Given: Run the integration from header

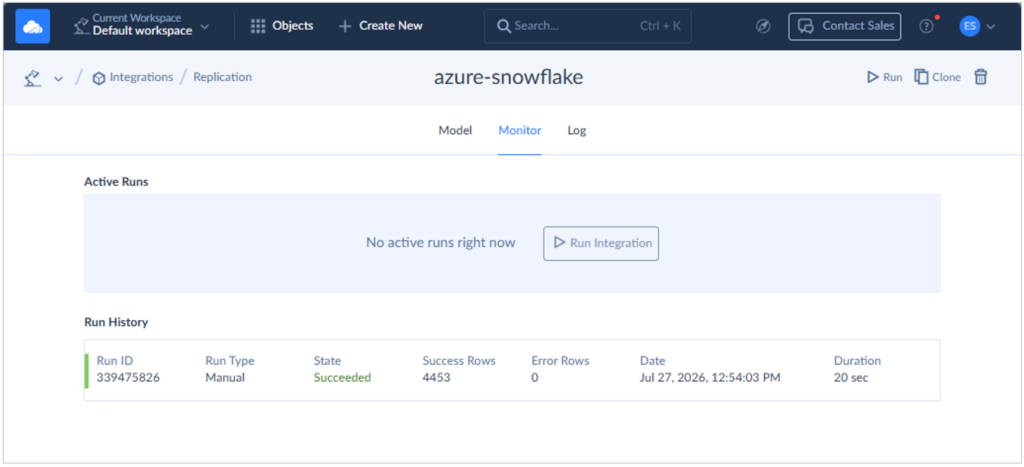Looking at the screenshot, I should (885, 77).
